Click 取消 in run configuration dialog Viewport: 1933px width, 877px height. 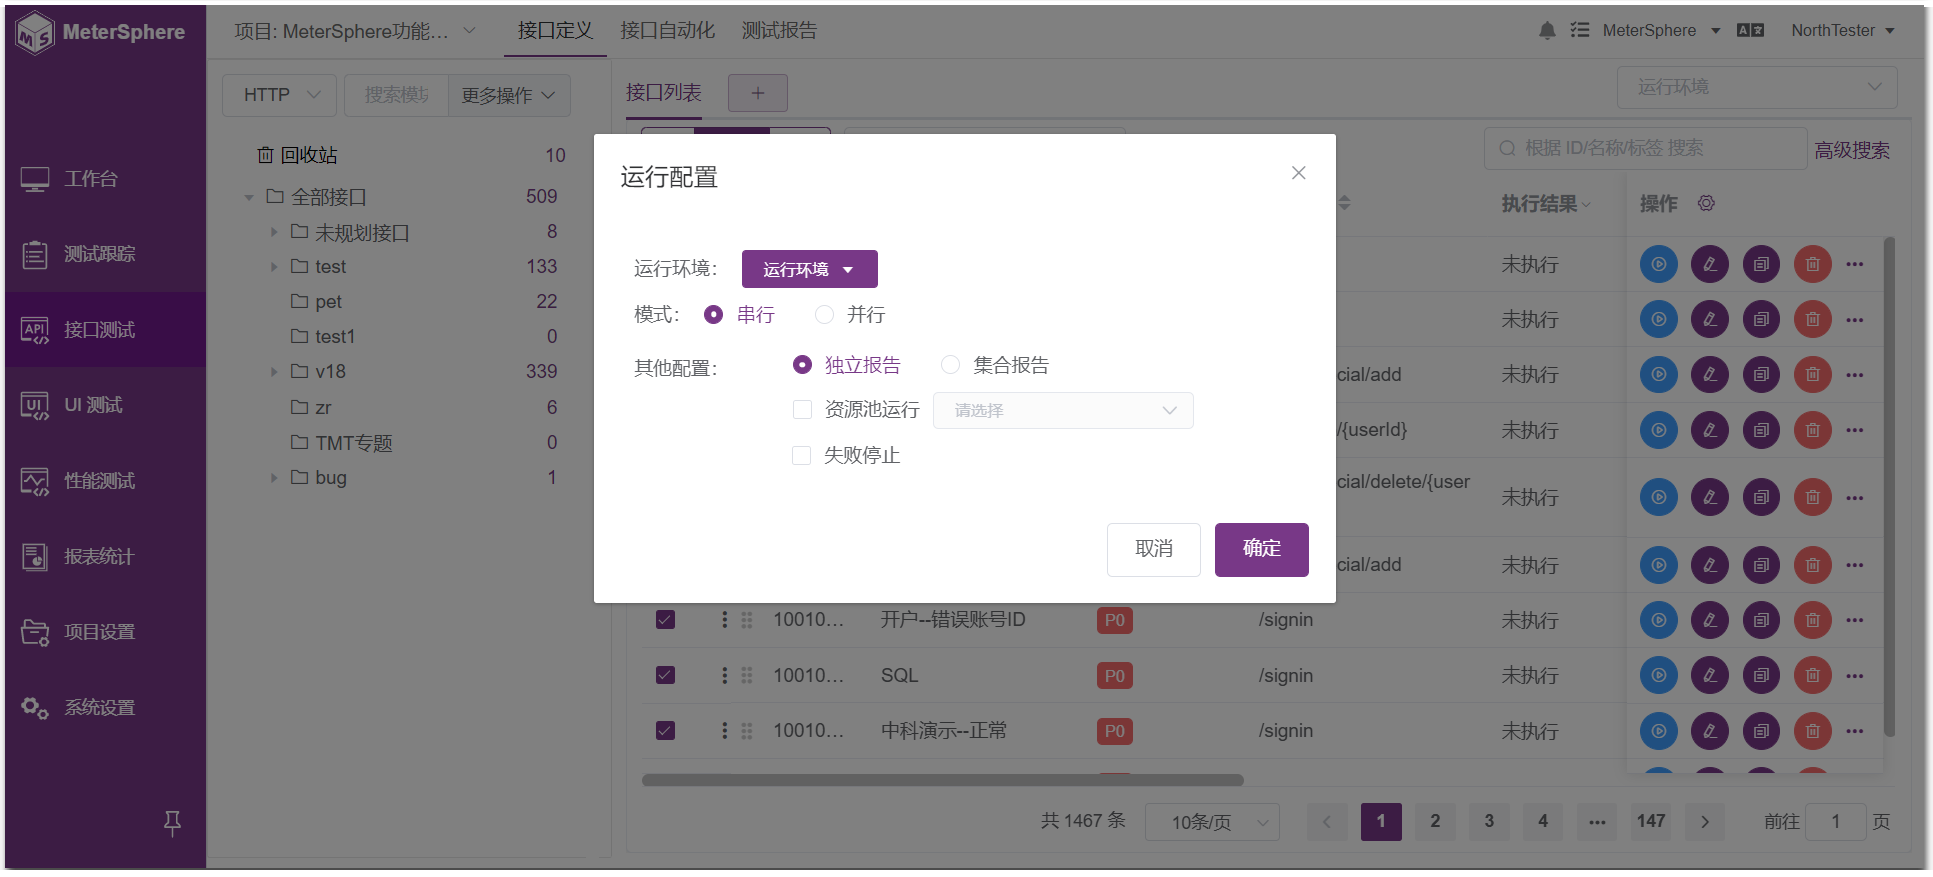[1153, 549]
